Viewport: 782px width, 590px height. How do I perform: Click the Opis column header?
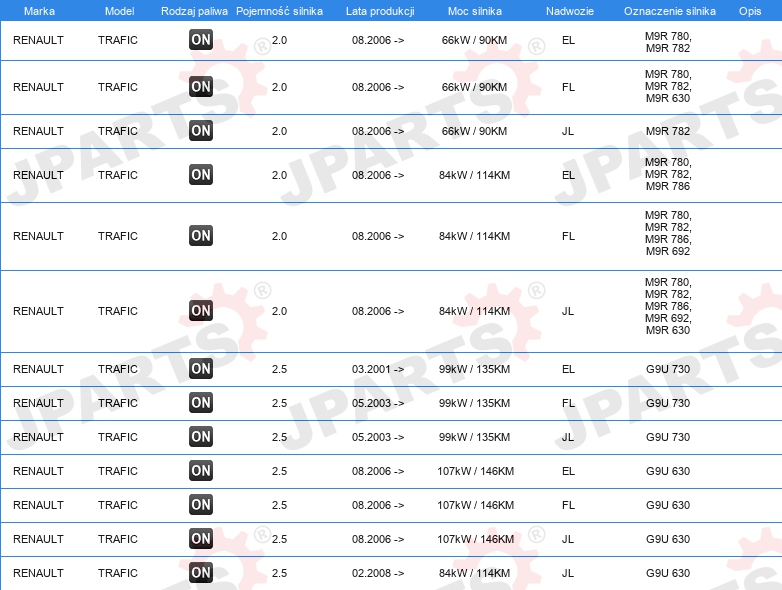750,11
